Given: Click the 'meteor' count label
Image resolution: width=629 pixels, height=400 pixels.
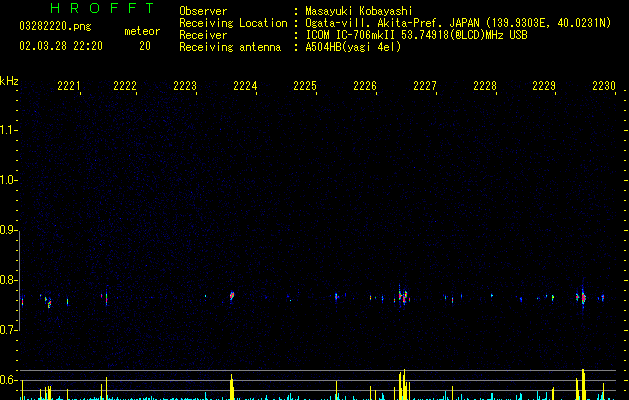Looking at the screenshot, I should (x=142, y=31).
